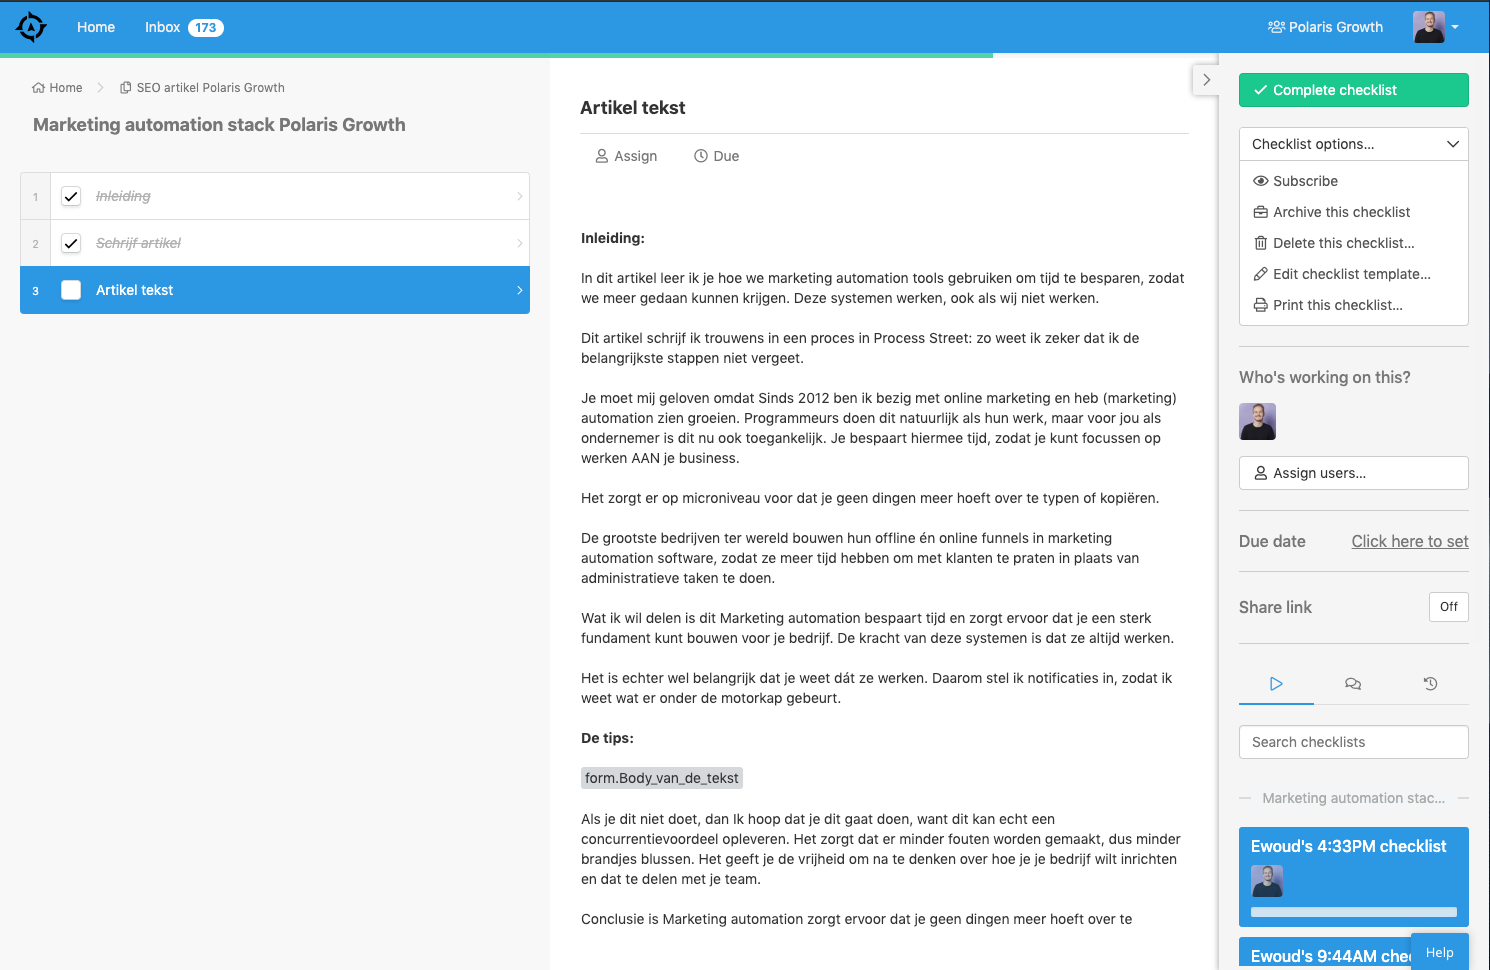Open the Polaris Growth organization menu

1326,27
